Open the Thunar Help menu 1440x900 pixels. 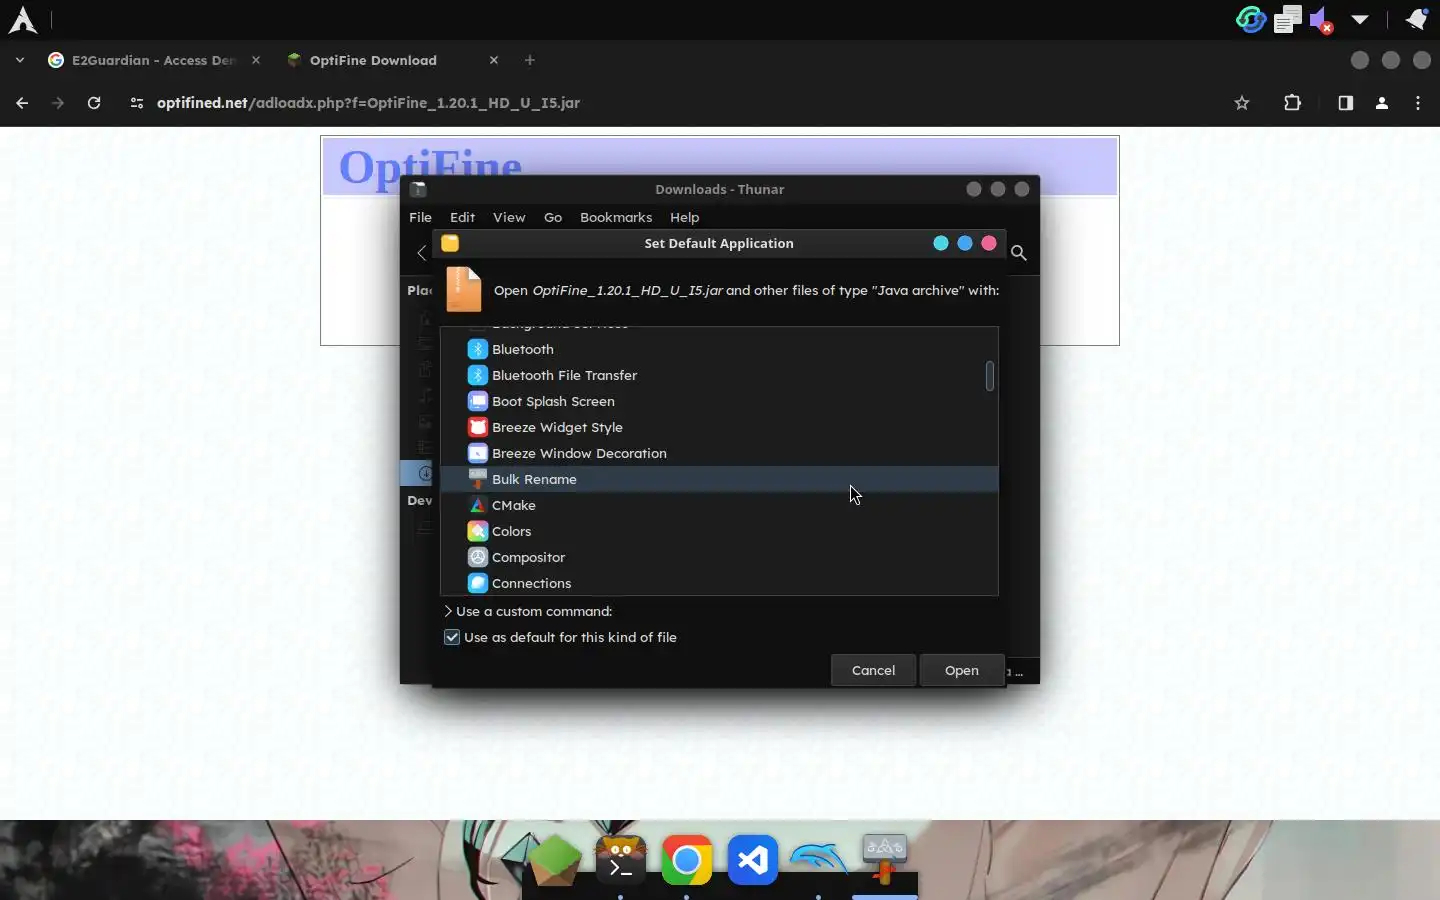[x=684, y=217]
